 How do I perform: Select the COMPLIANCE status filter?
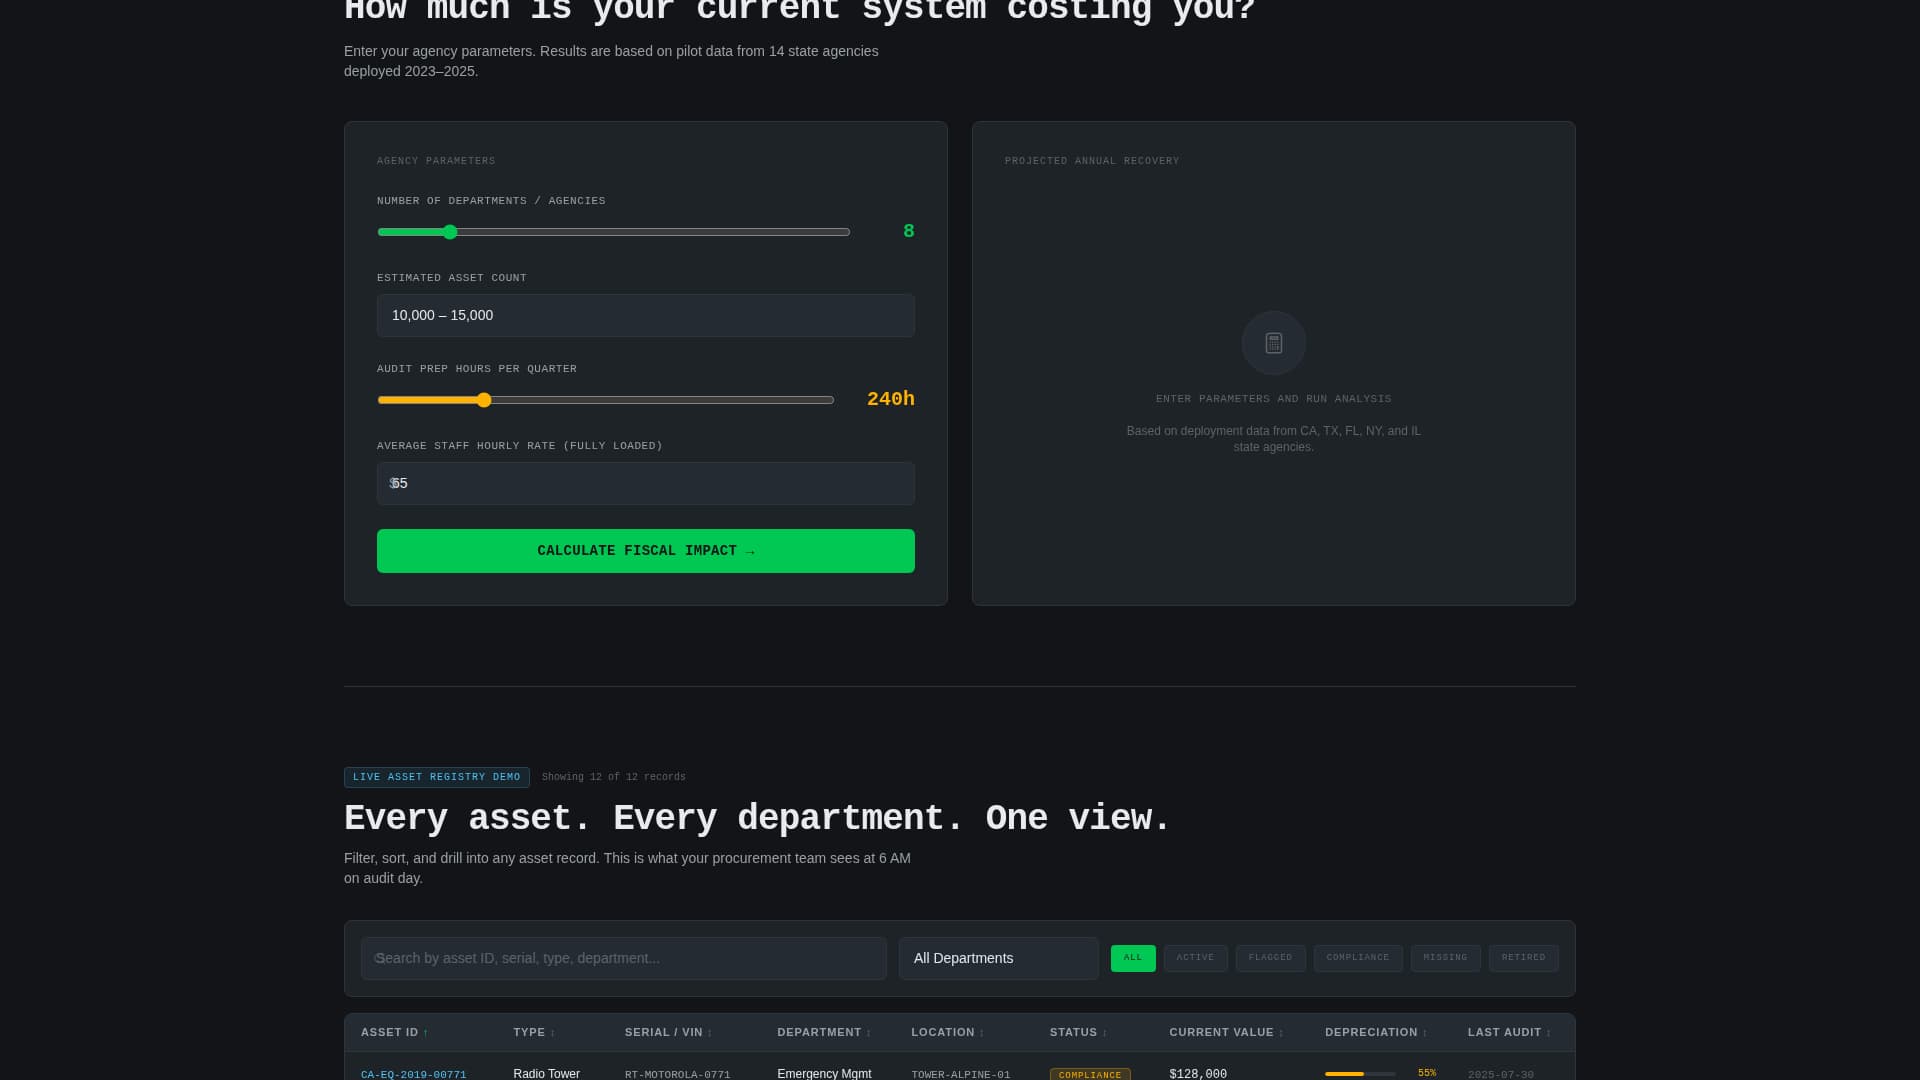point(1358,958)
